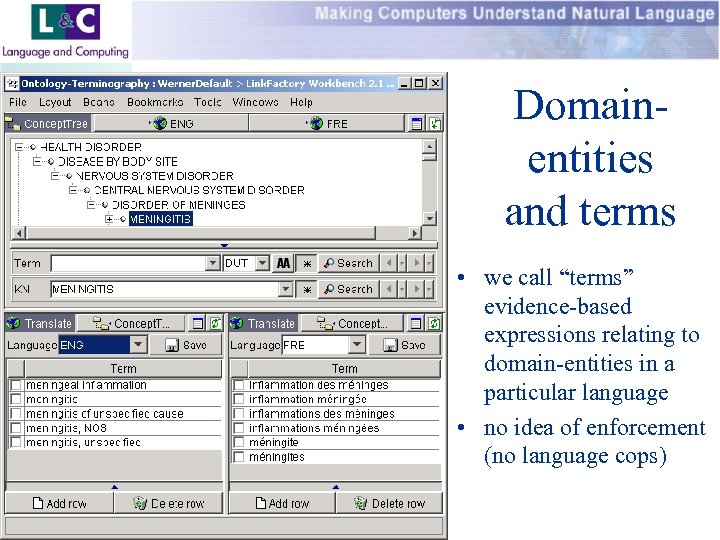Click layout icon in left Translate panel
The image size is (720, 540).
click(198, 323)
